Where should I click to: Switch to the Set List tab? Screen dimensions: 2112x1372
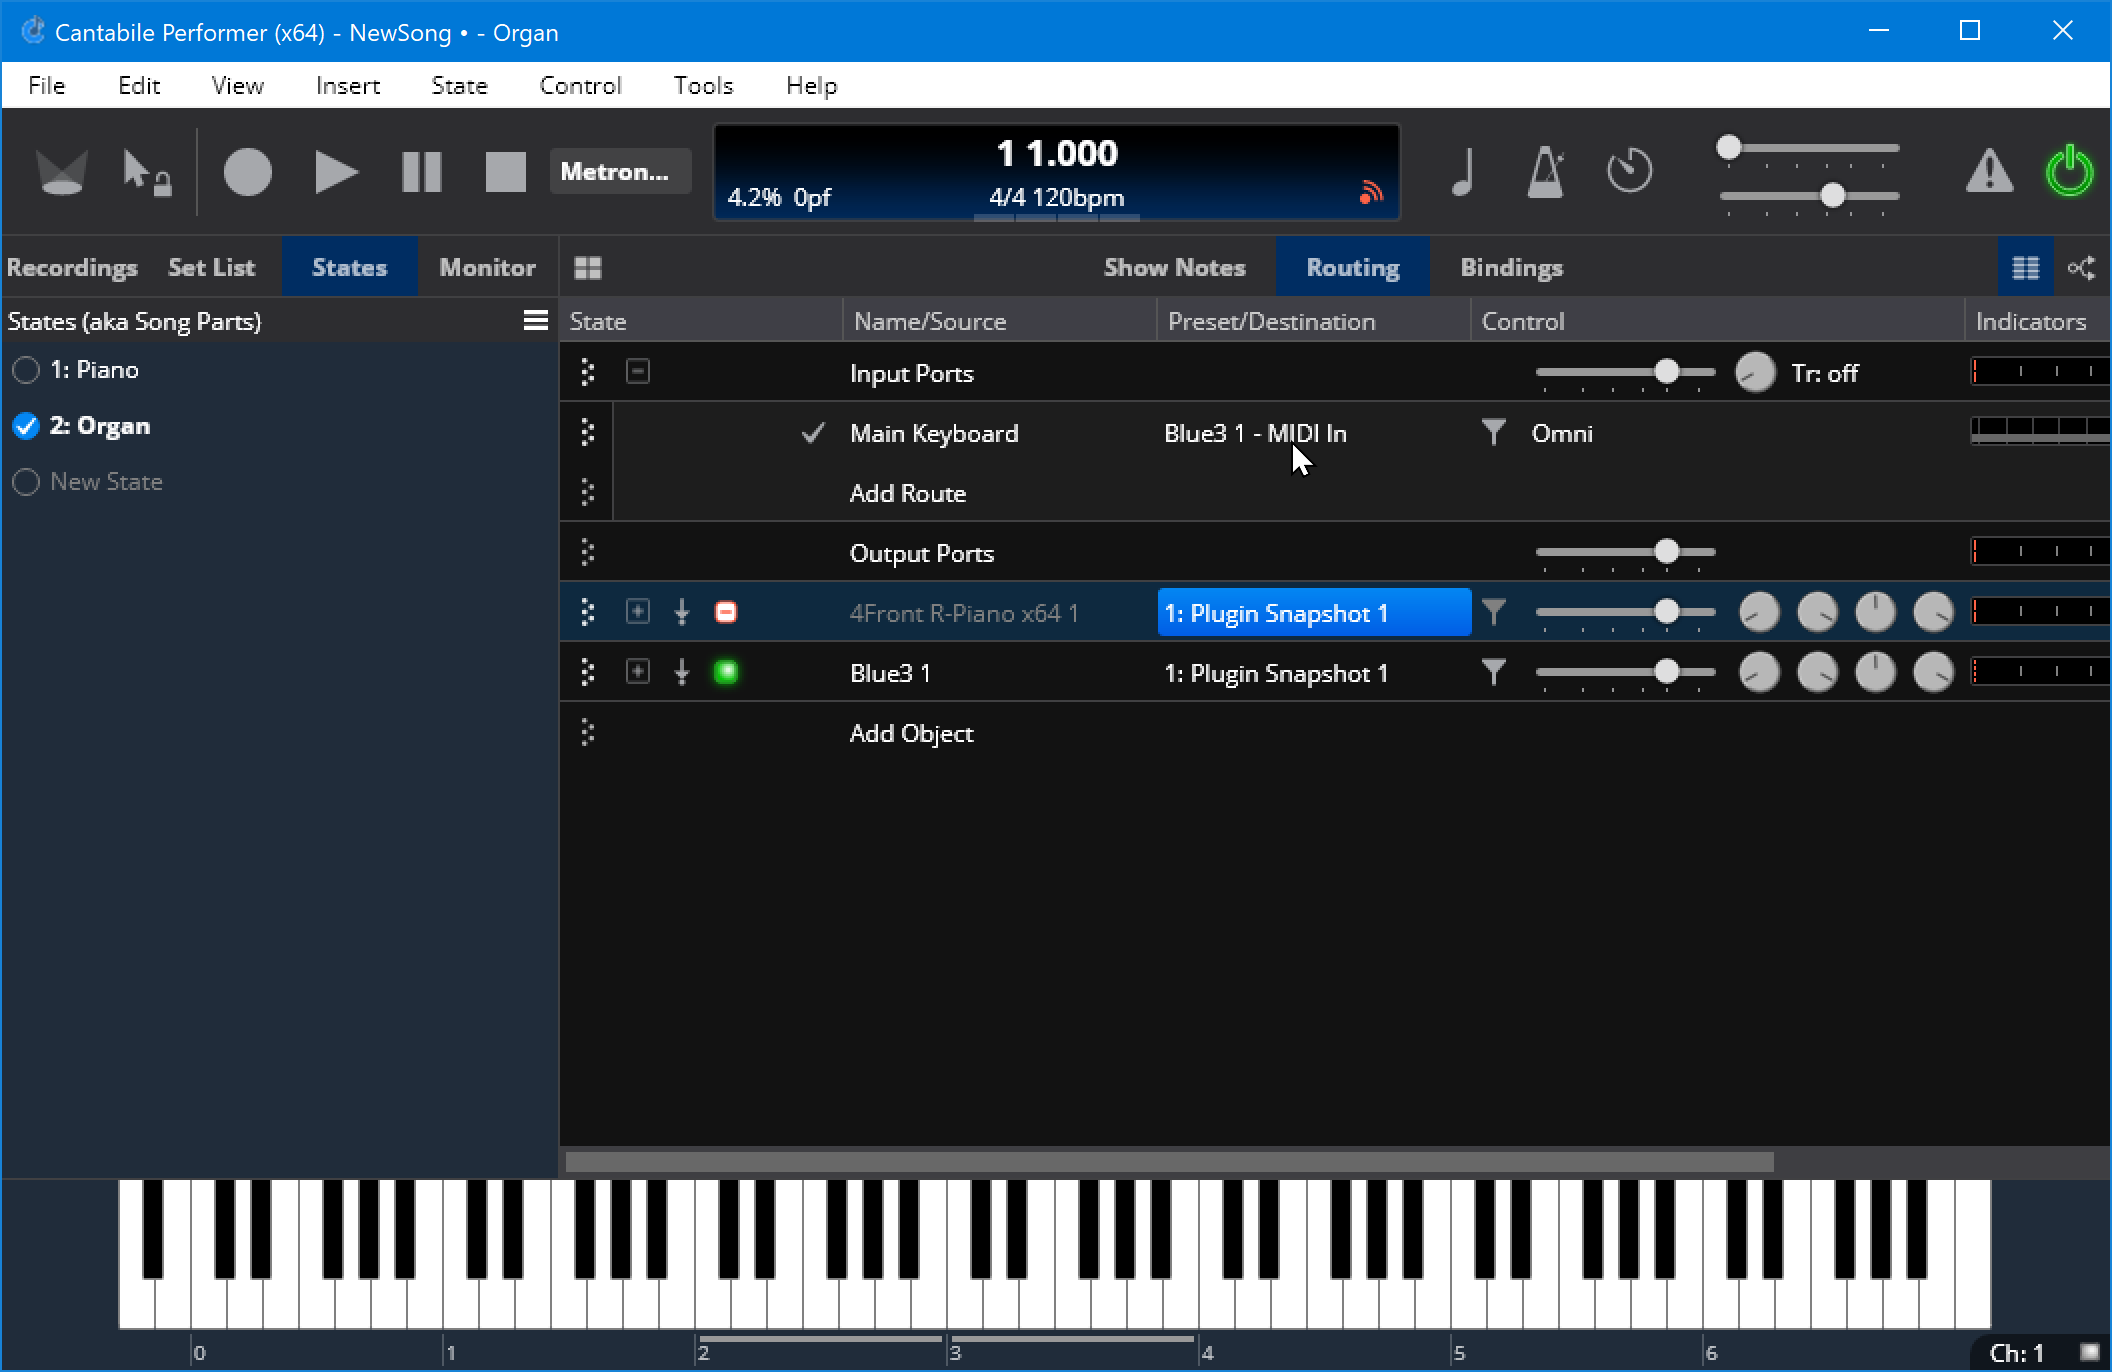(211, 267)
